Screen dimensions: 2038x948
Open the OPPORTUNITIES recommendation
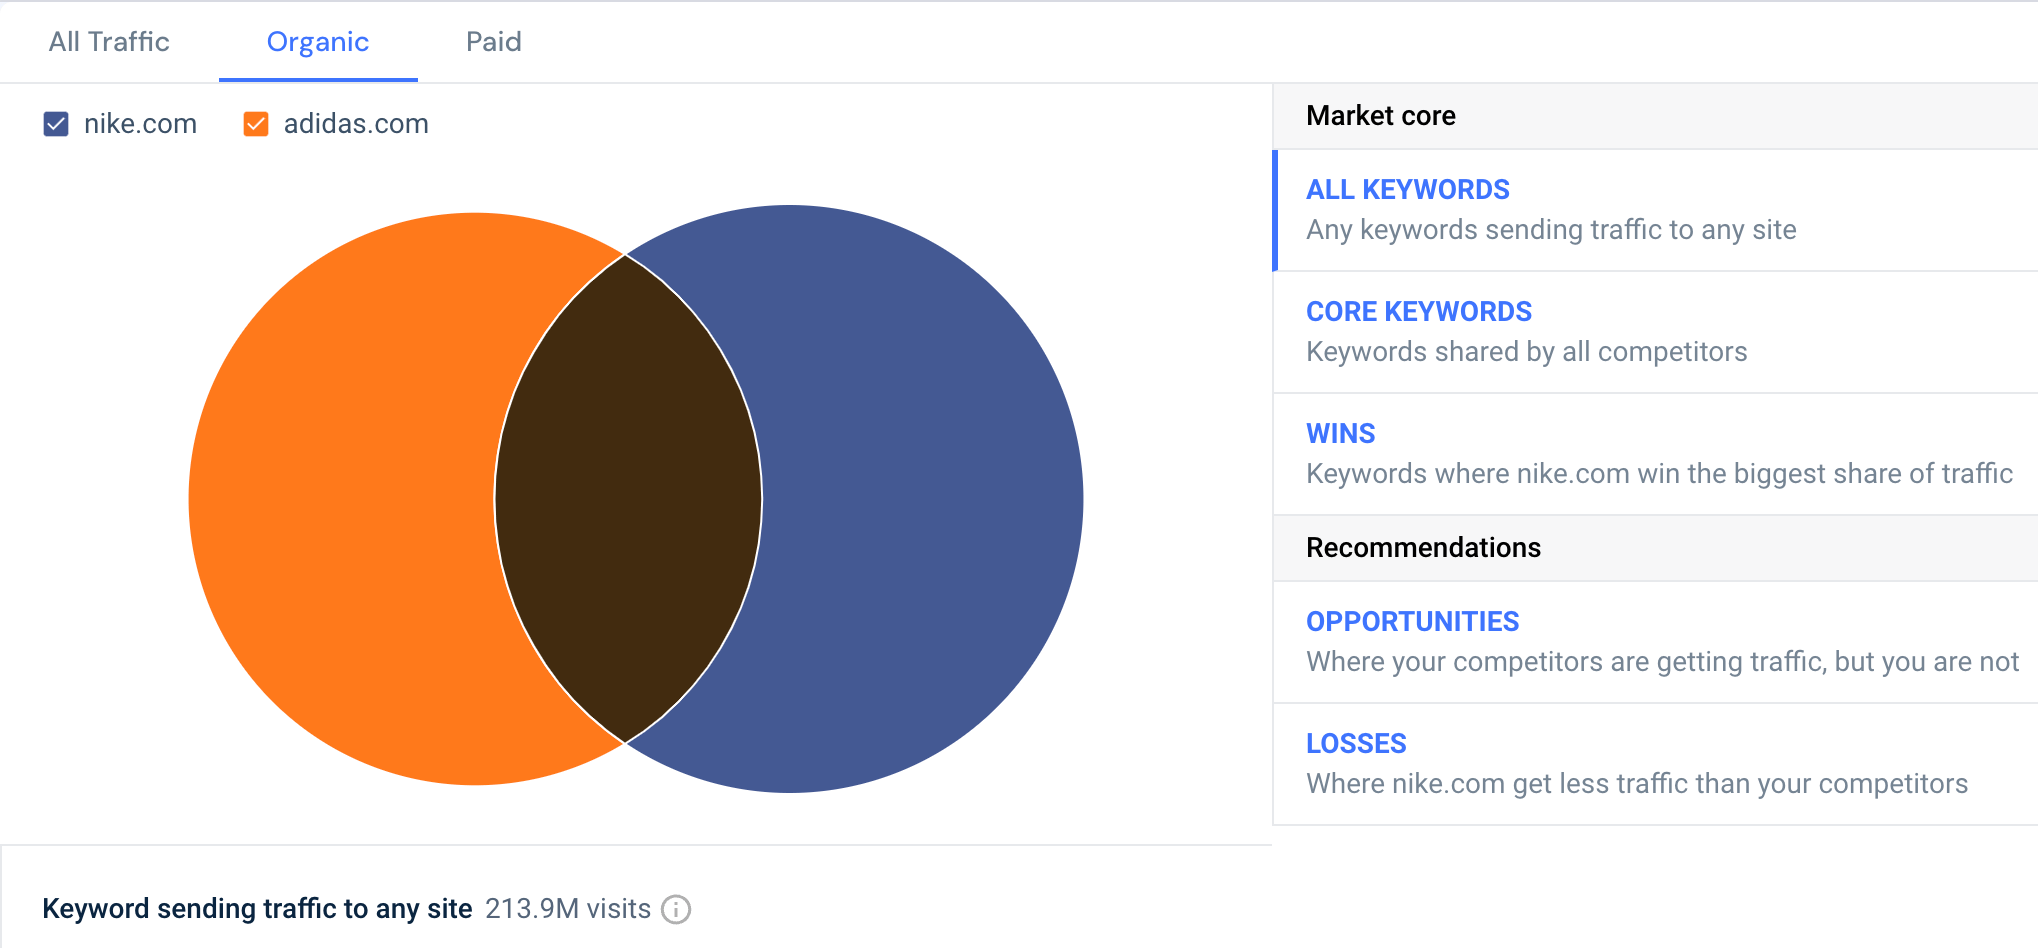(x=1412, y=621)
